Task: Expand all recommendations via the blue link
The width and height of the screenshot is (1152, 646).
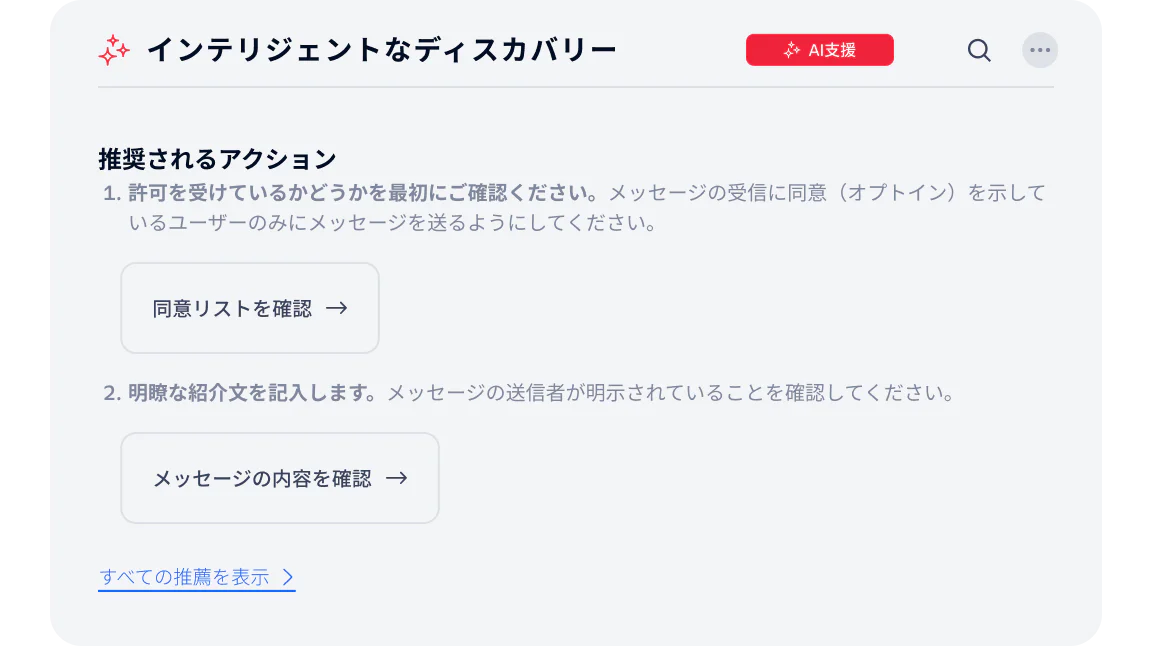Action: (x=188, y=577)
